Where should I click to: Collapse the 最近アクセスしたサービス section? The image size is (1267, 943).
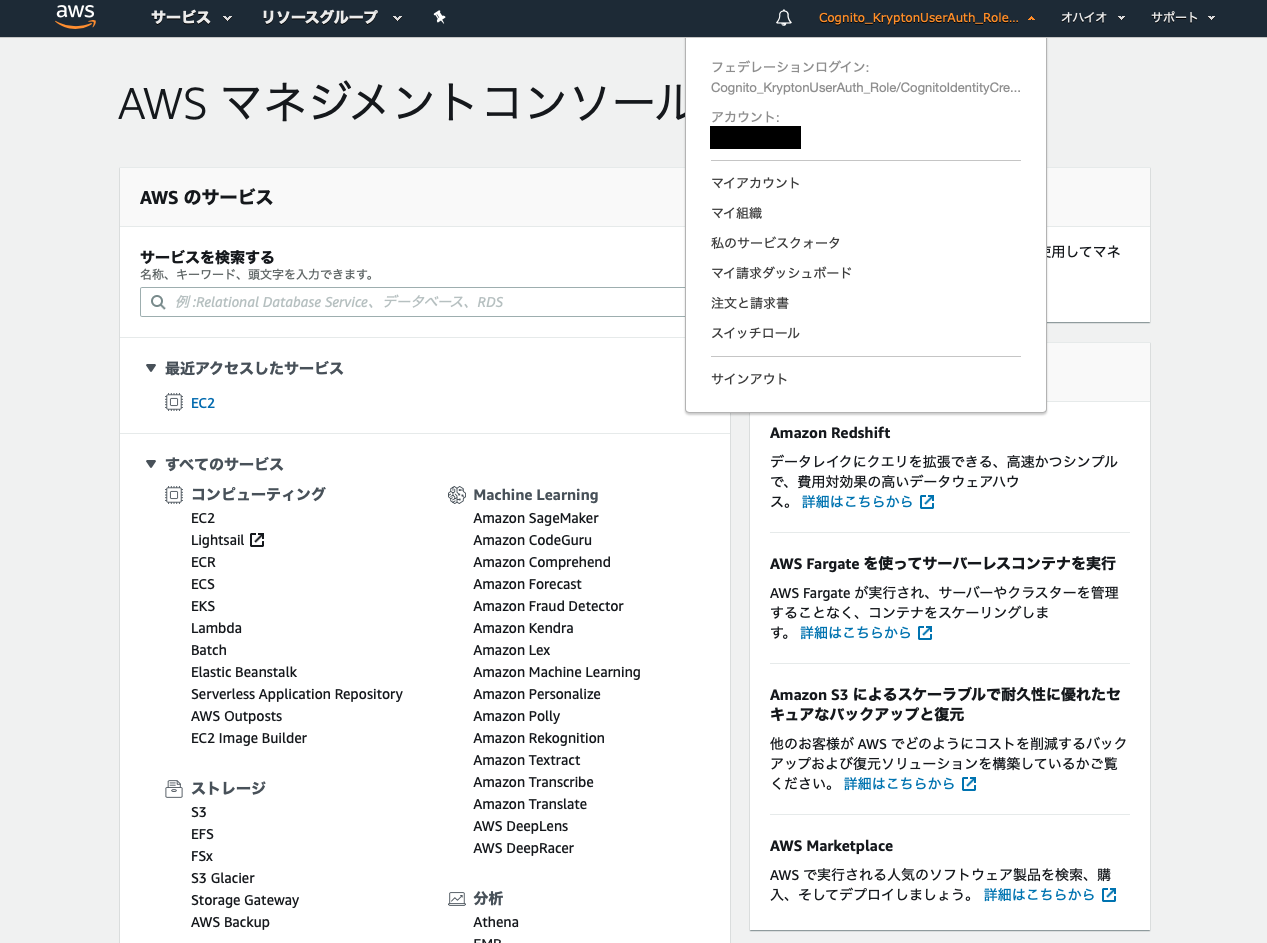[150, 368]
